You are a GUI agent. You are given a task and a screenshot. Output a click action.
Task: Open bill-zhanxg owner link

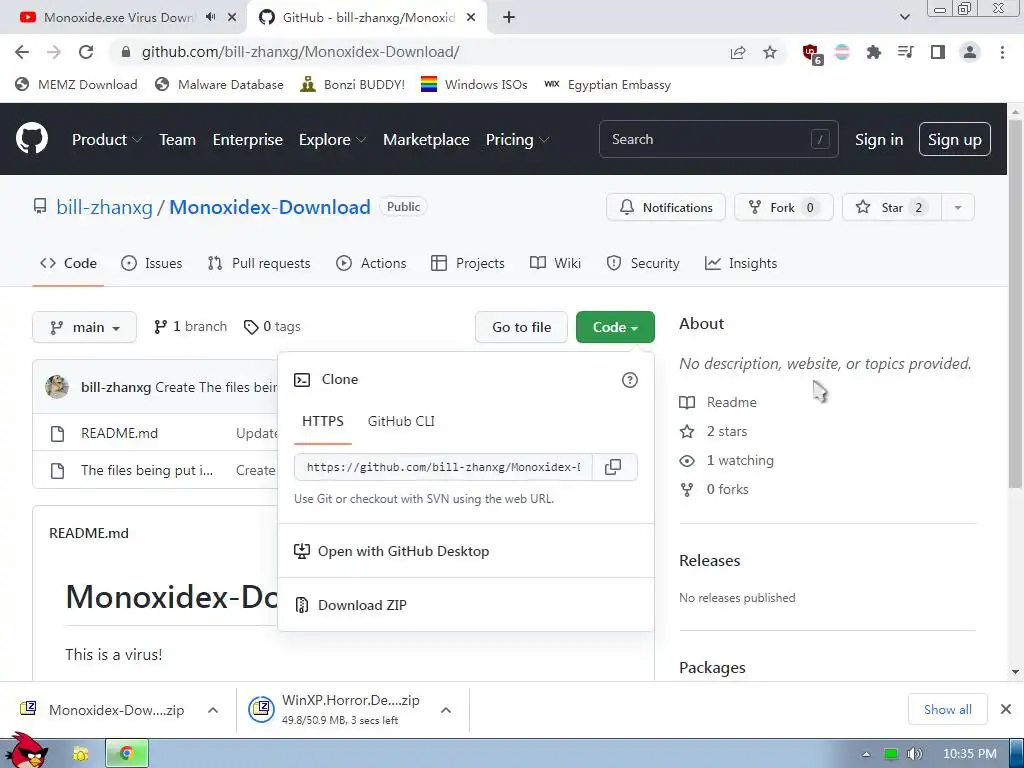pos(104,207)
